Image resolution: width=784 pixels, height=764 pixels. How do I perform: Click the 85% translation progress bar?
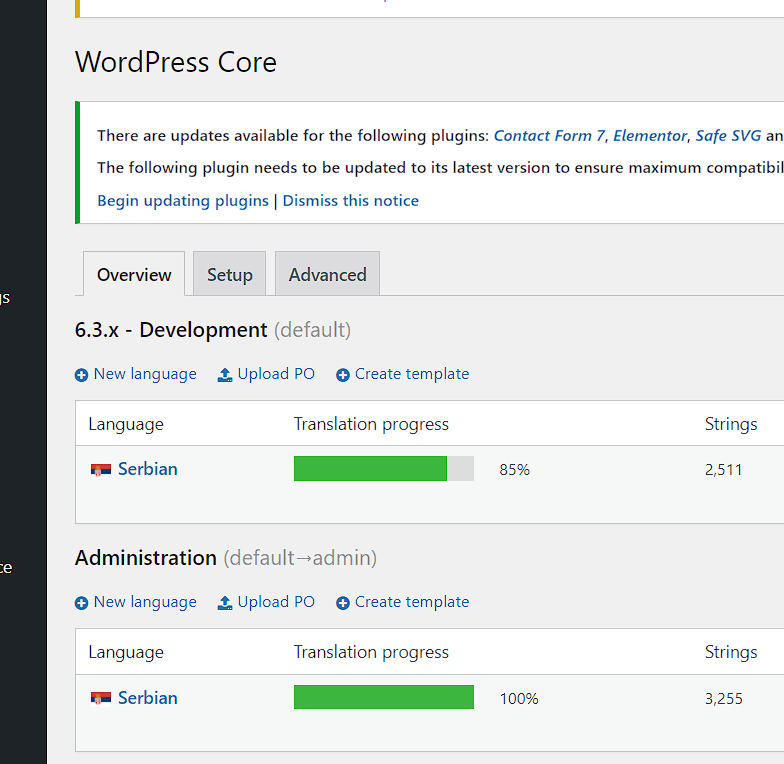[384, 468]
